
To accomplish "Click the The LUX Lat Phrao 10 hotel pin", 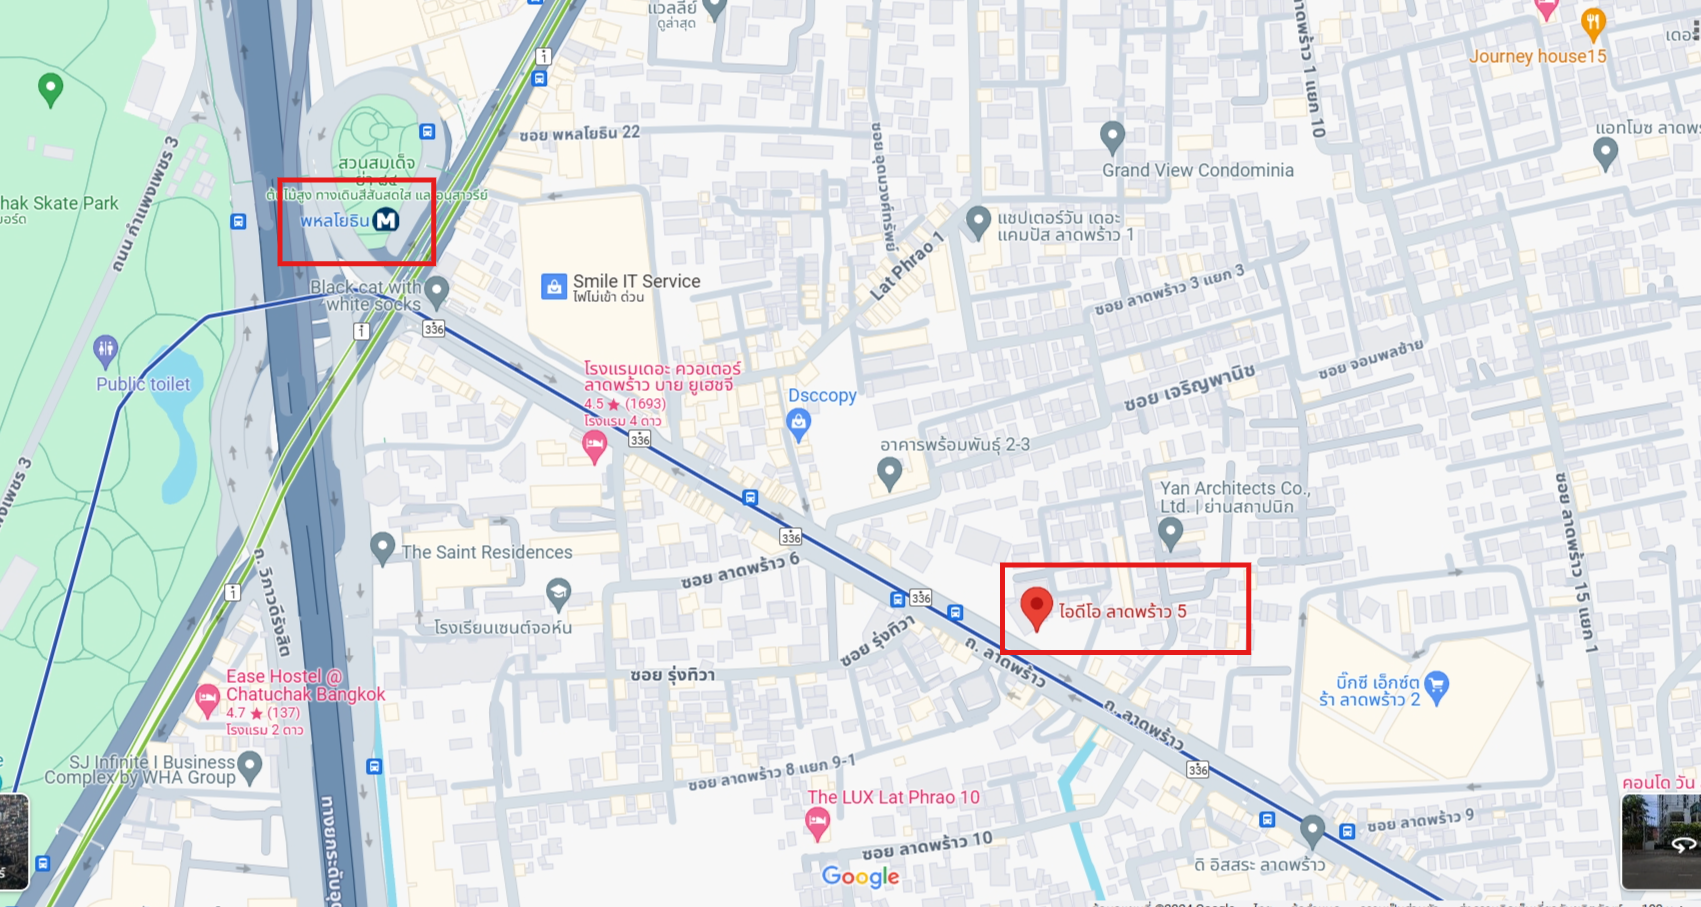I will click(x=817, y=825).
